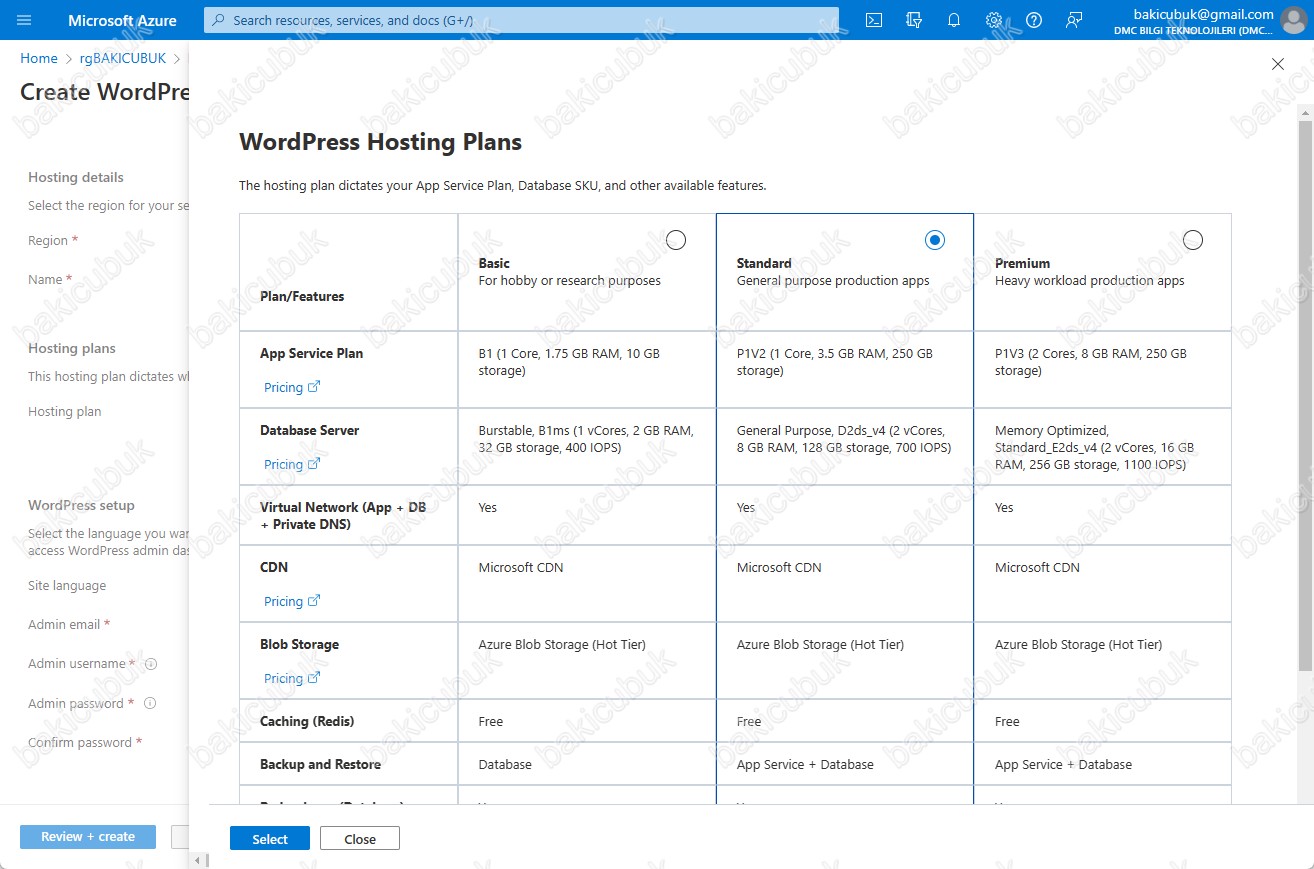The image size is (1314, 869).
Task: Click the Basic plan title text
Action: [494, 263]
